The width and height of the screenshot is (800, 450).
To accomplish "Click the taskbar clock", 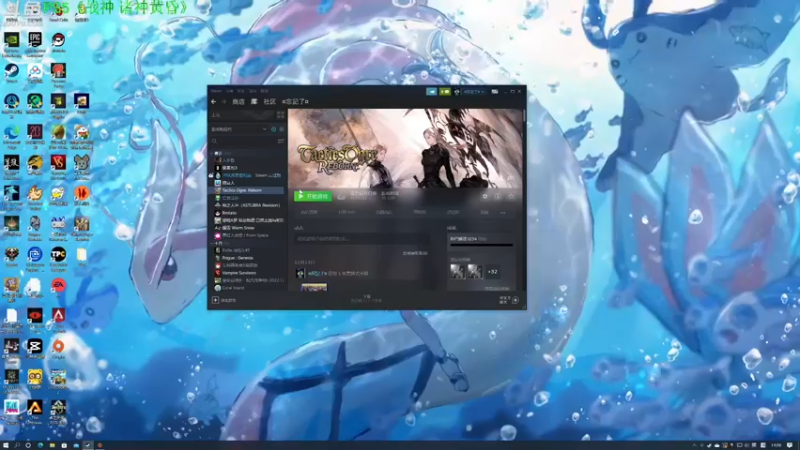I will [776, 445].
